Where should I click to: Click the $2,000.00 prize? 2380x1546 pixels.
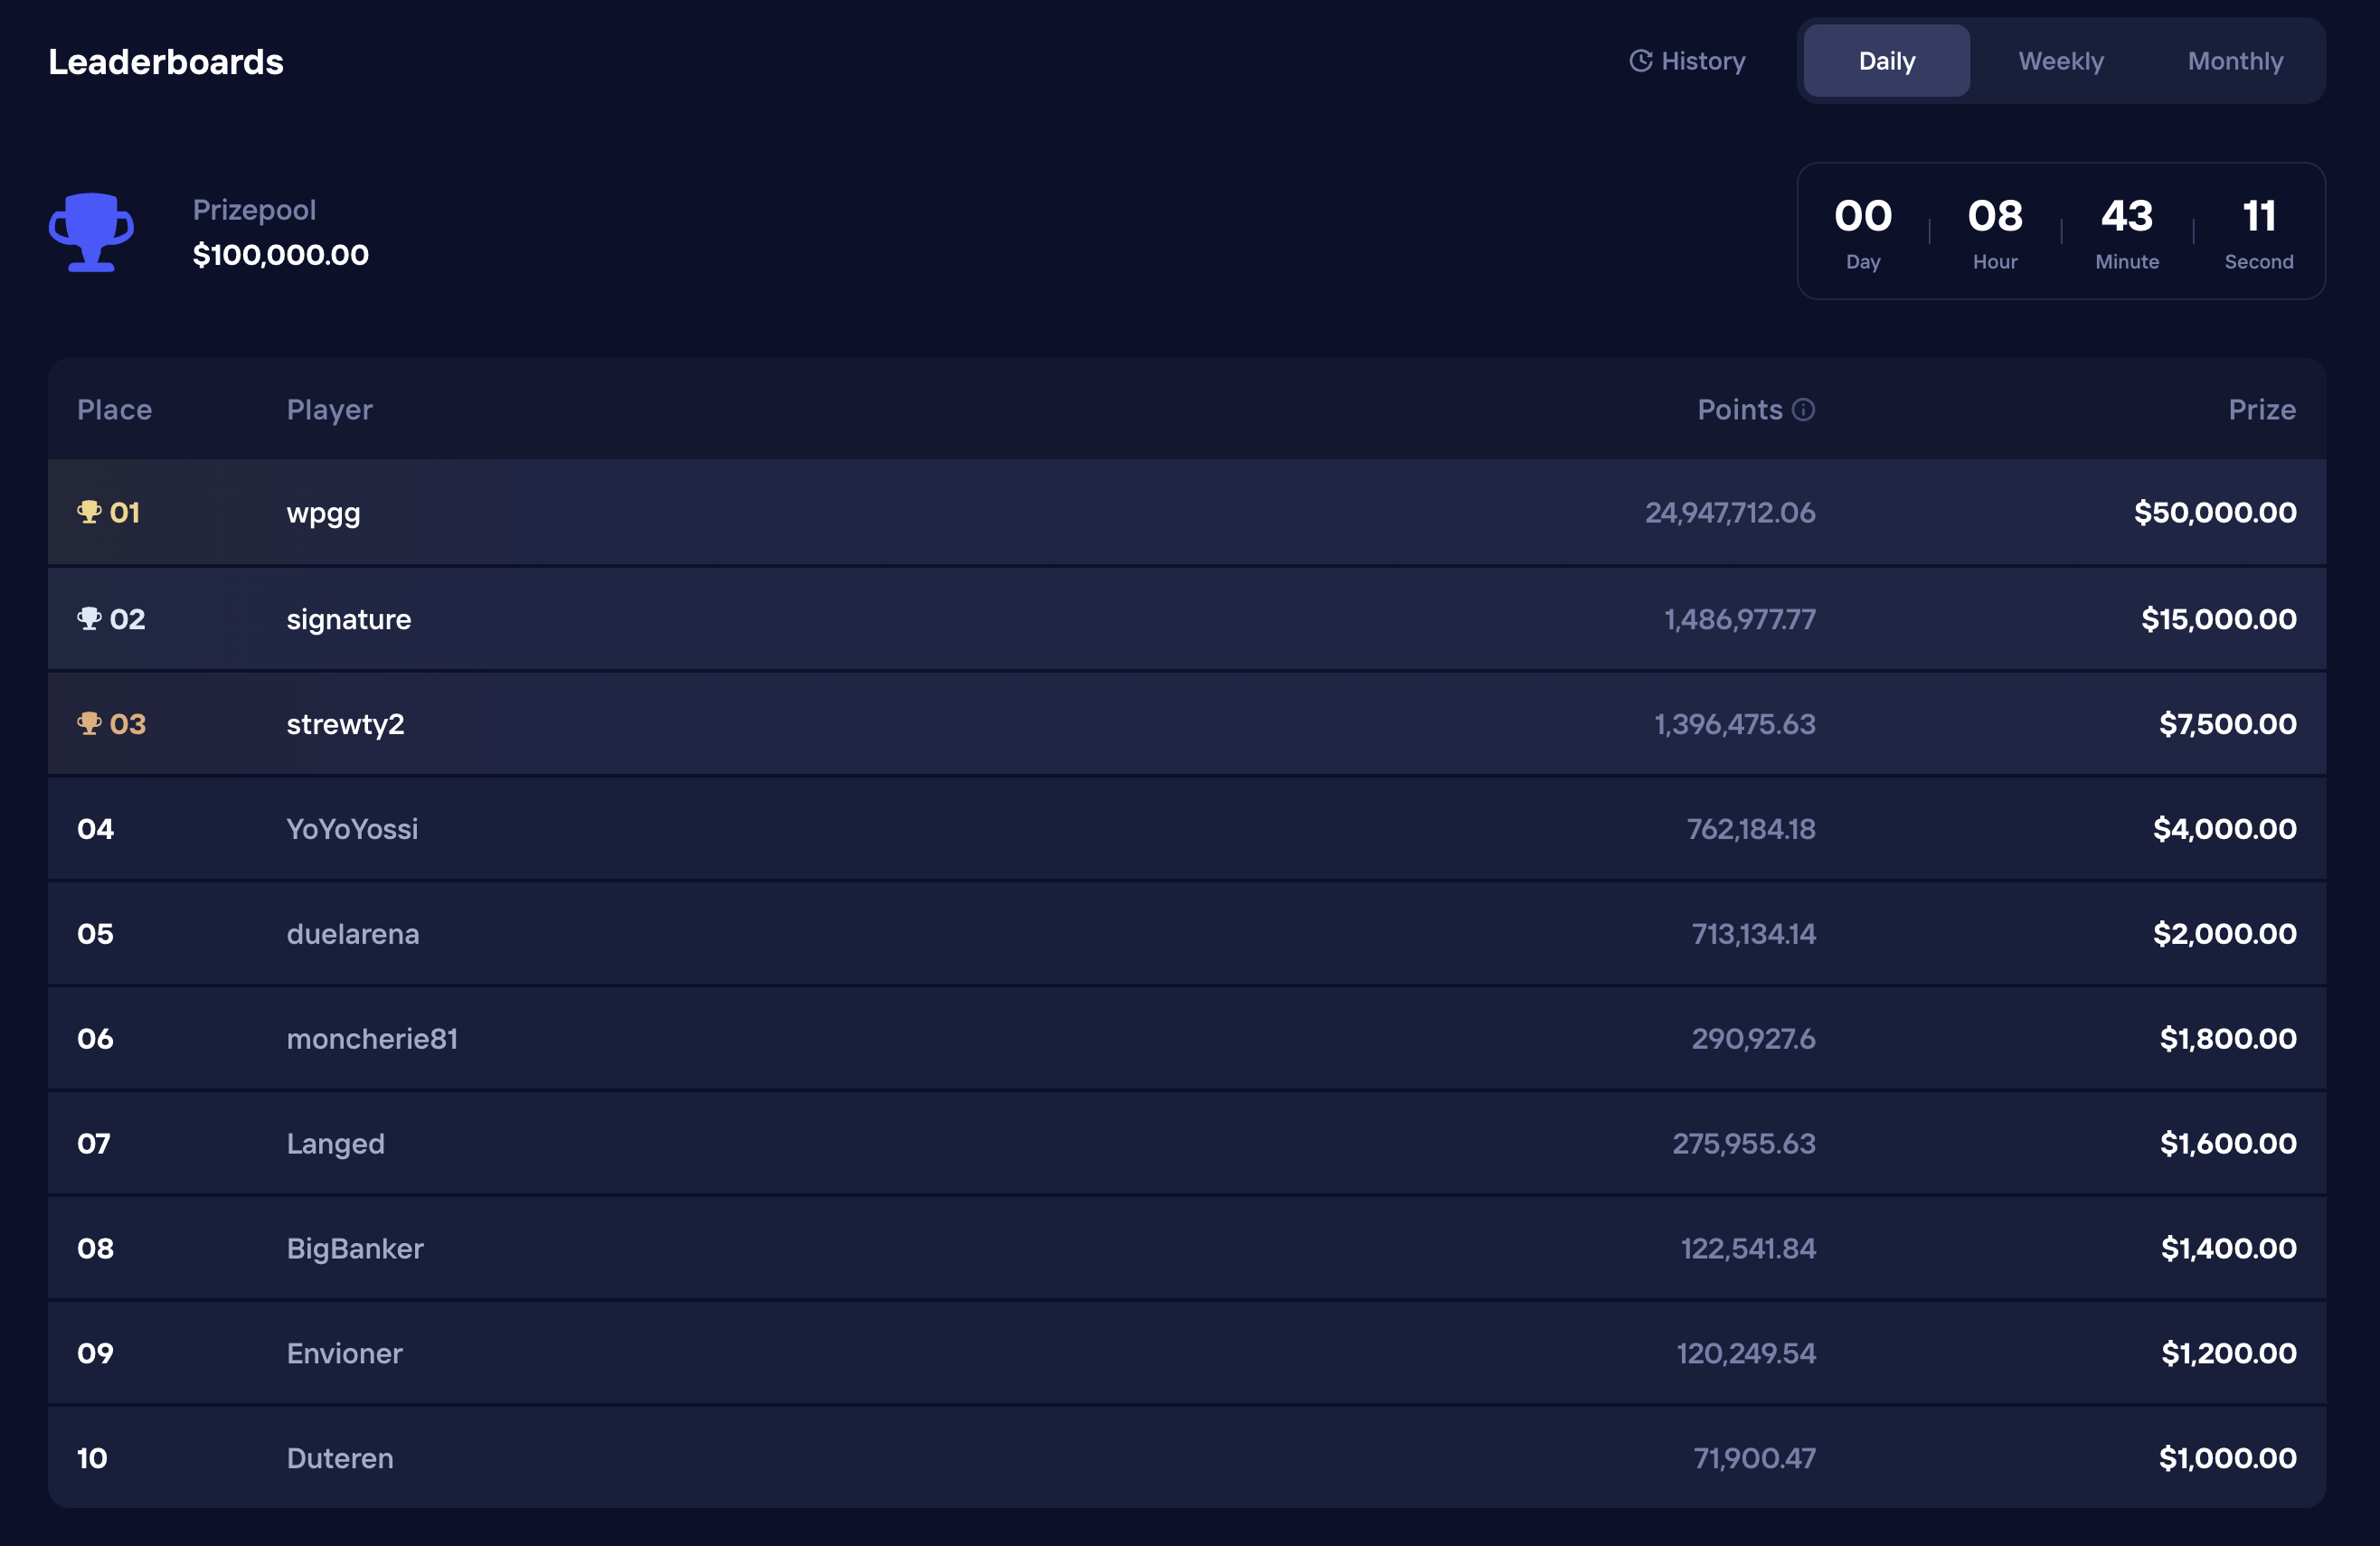(2224, 935)
